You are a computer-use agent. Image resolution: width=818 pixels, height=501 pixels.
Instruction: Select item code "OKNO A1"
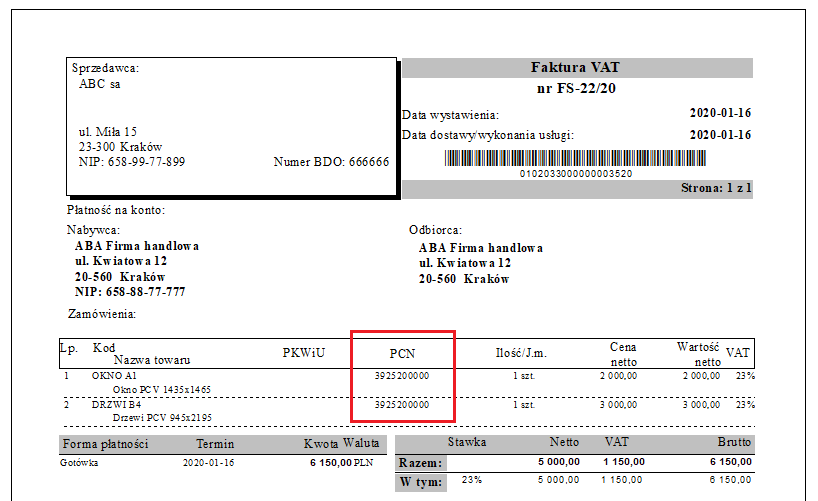(x=114, y=376)
